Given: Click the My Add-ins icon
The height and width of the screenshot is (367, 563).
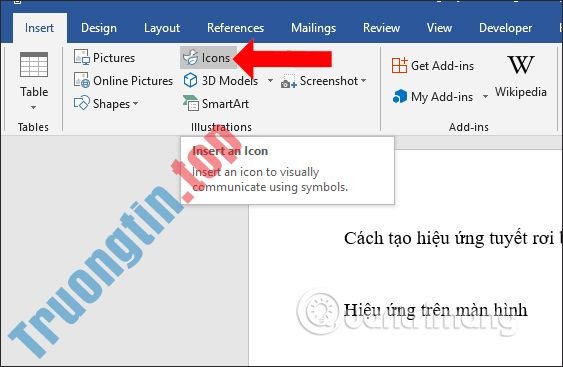Looking at the screenshot, I should [400, 96].
